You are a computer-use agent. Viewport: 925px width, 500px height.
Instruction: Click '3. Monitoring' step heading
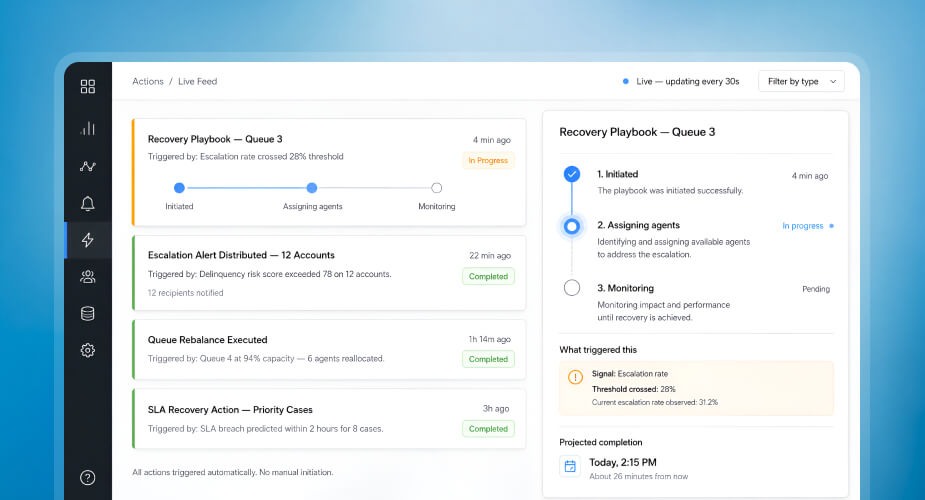click(x=625, y=288)
